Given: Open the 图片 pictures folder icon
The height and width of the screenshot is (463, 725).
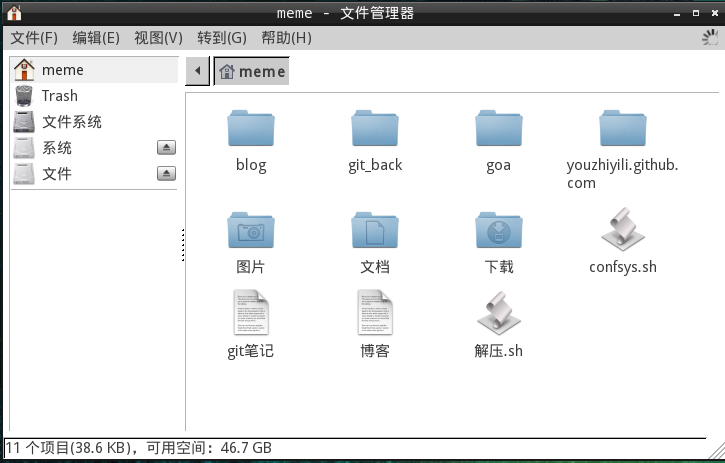Looking at the screenshot, I should click(251, 230).
